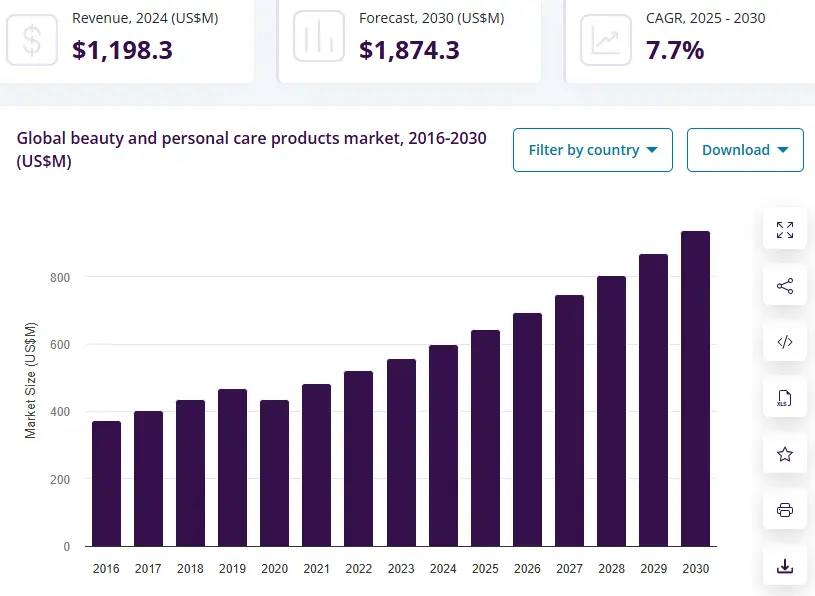Share the market chart
Viewport: 815px width, 596px height.
(784, 285)
